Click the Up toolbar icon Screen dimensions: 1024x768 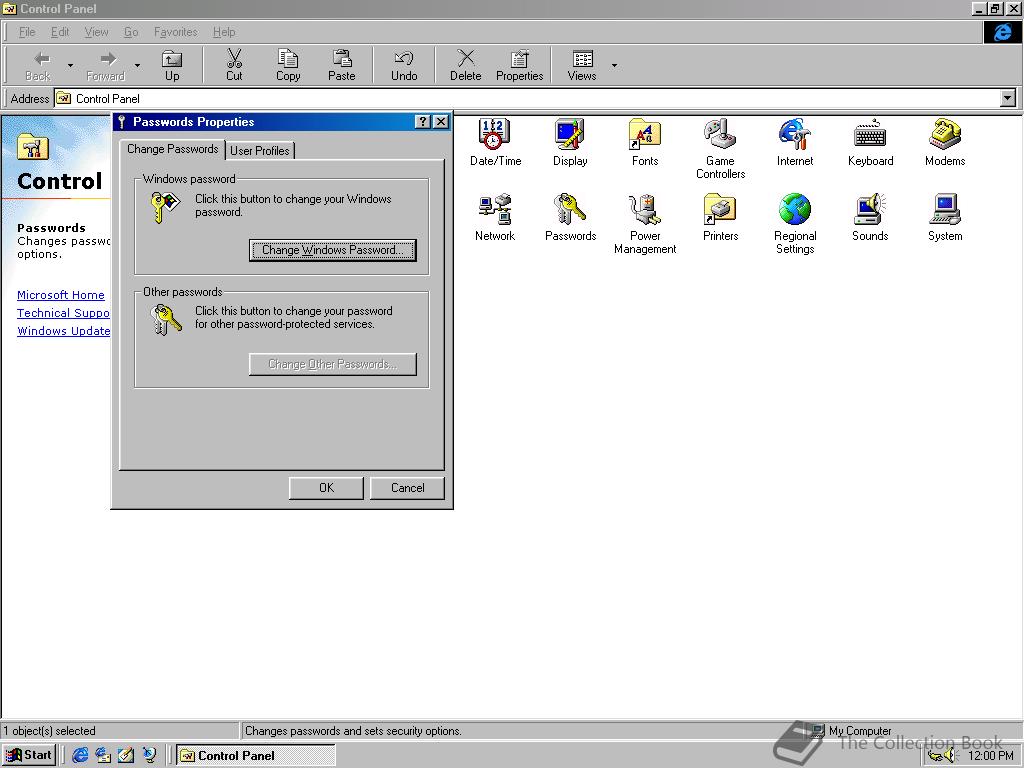172,62
